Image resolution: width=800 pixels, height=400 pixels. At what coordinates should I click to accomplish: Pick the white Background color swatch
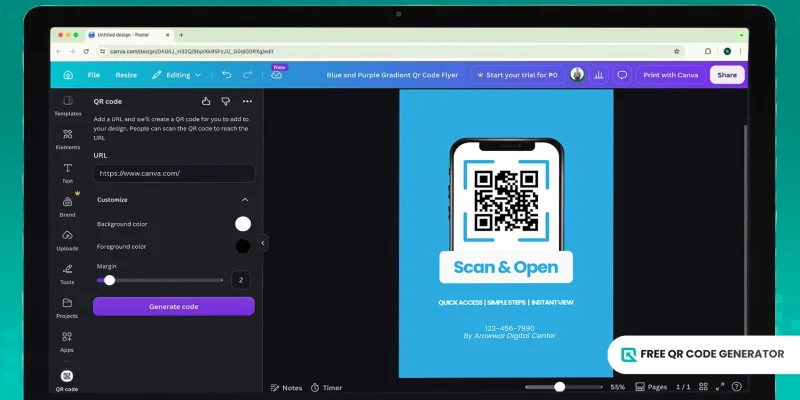(x=243, y=224)
